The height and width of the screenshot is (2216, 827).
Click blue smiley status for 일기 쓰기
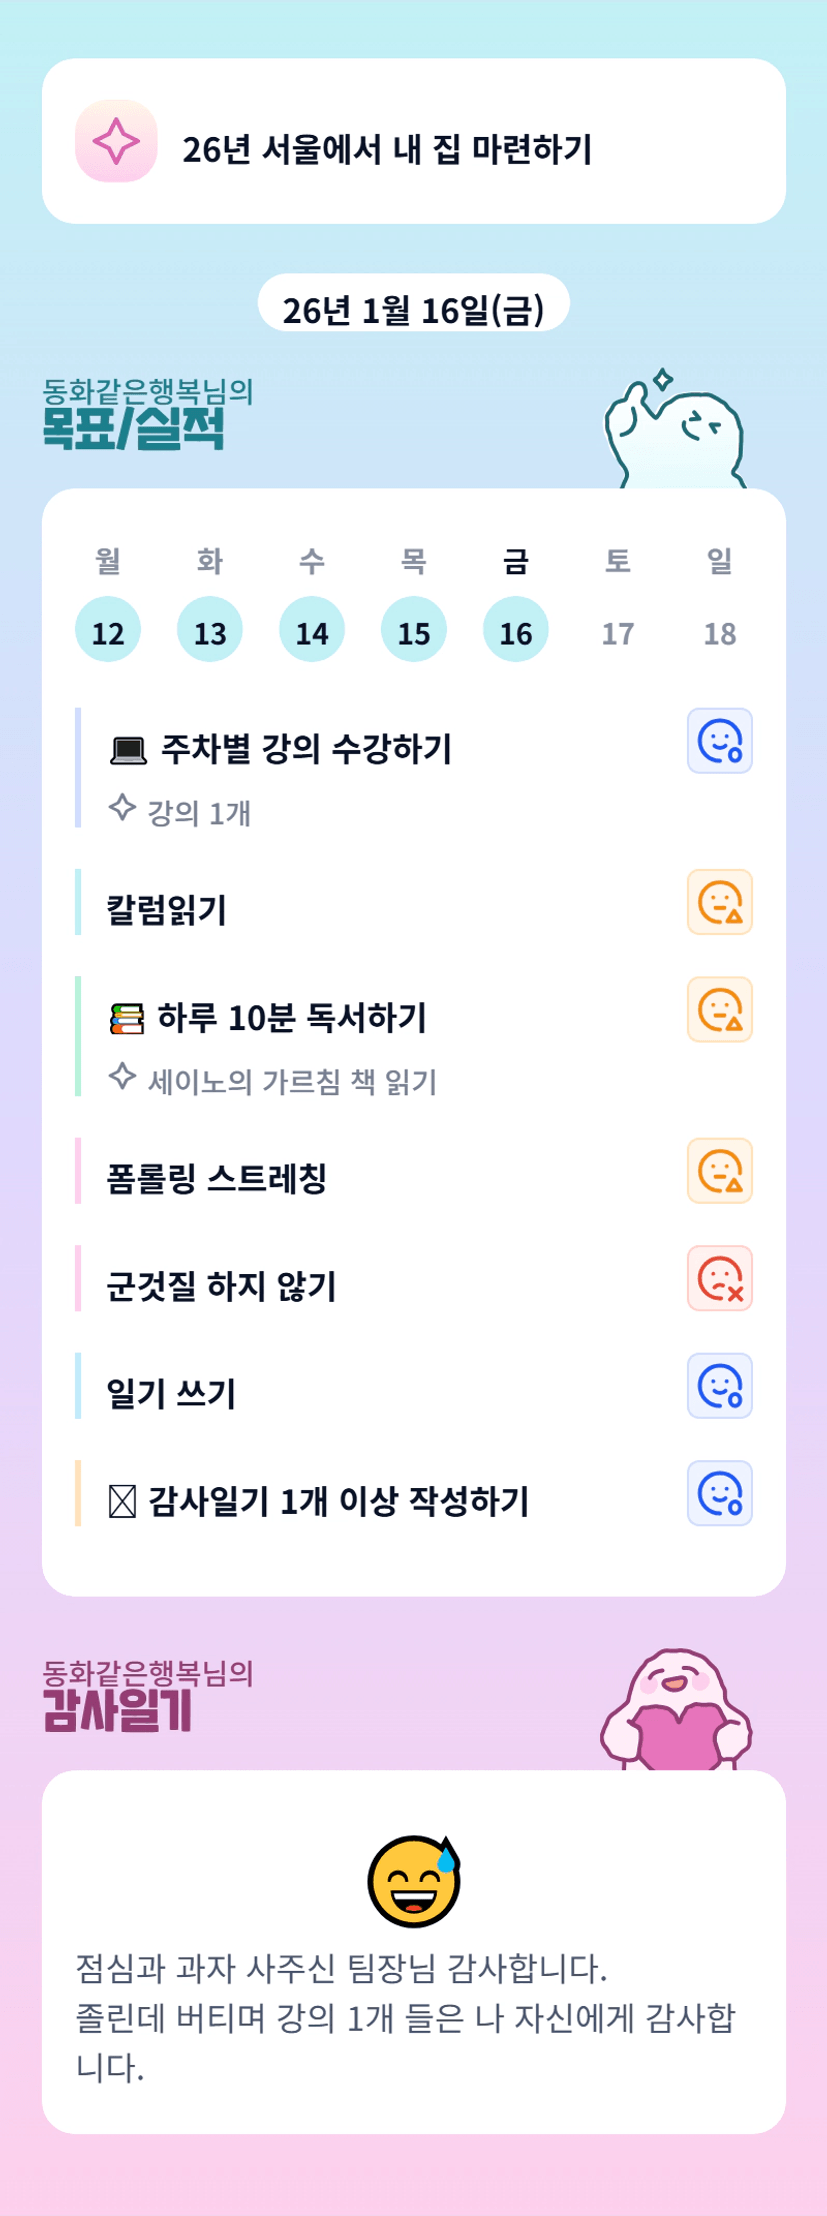tap(719, 1386)
